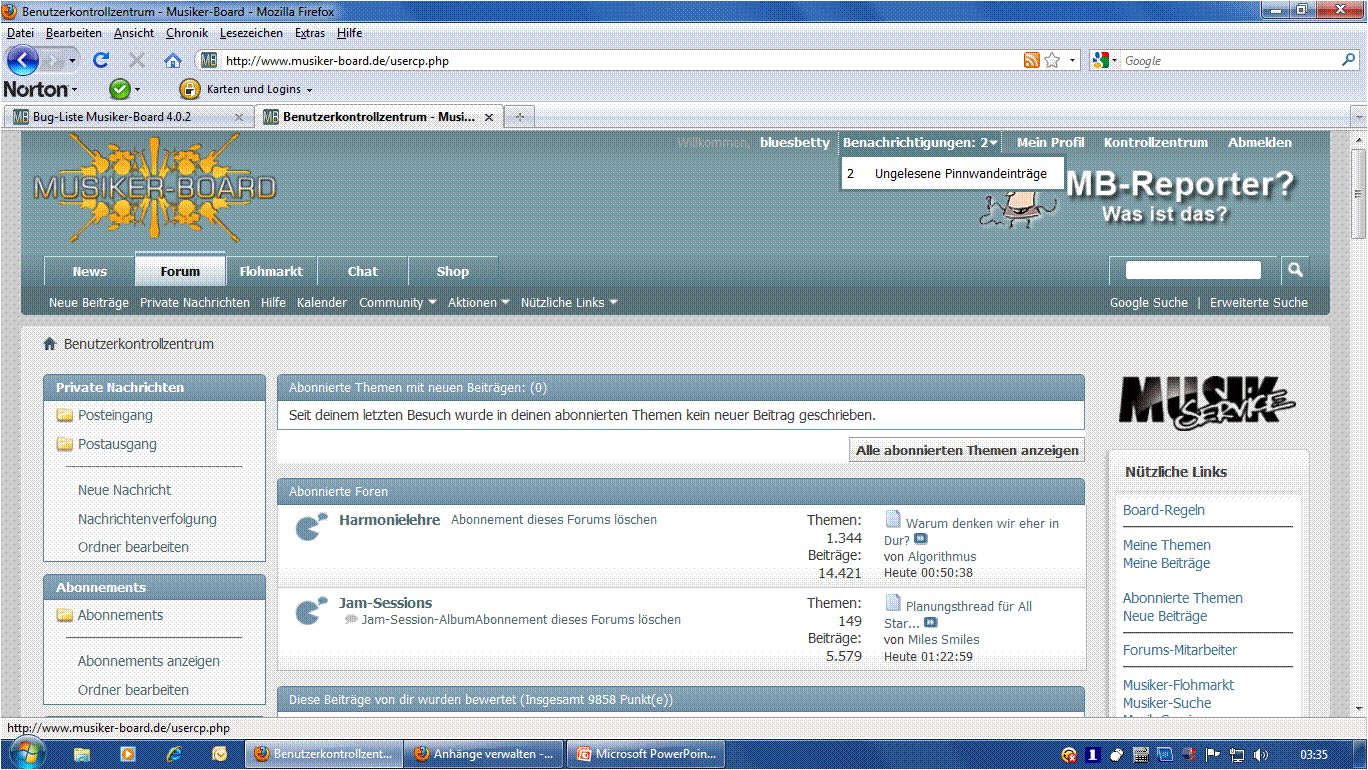Open Private Nachrichten in the navbar
Image resolution: width=1368 pixels, height=770 pixels.
coord(195,302)
